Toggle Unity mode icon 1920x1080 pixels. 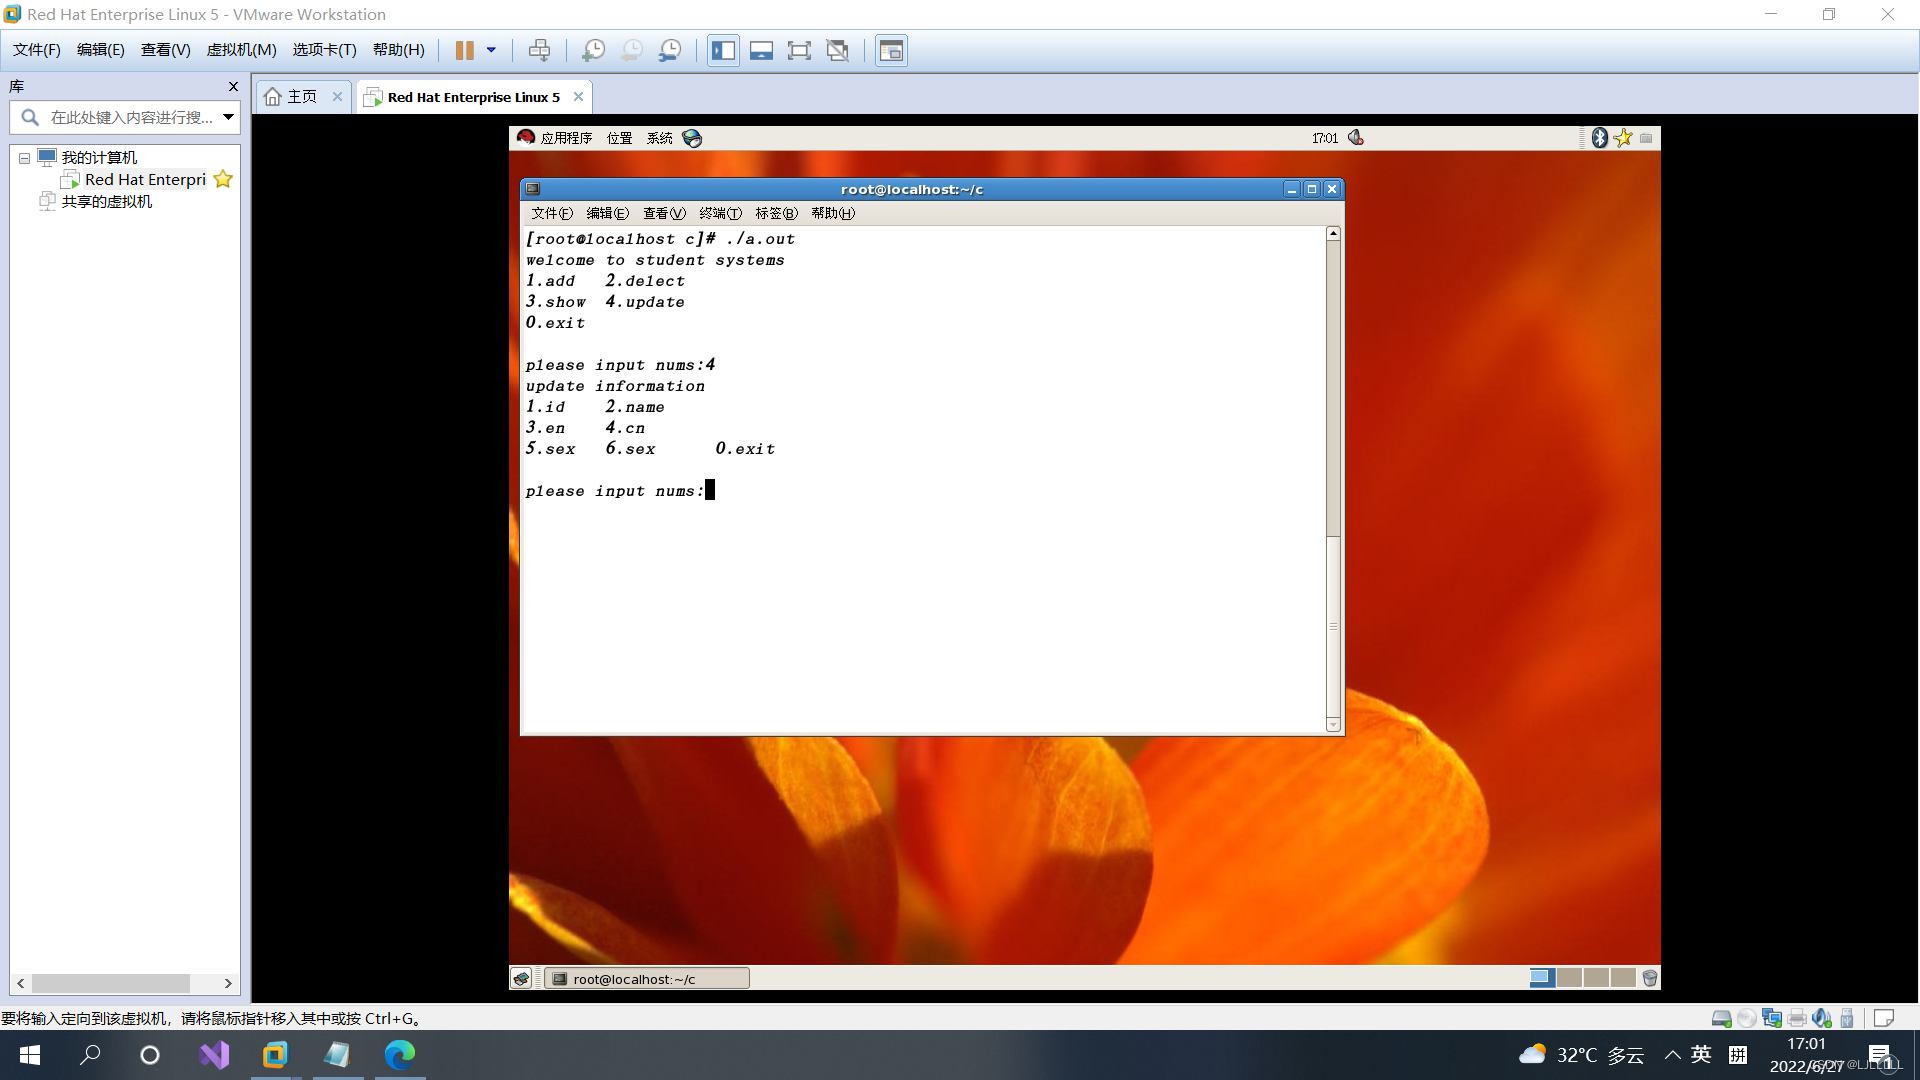click(838, 50)
